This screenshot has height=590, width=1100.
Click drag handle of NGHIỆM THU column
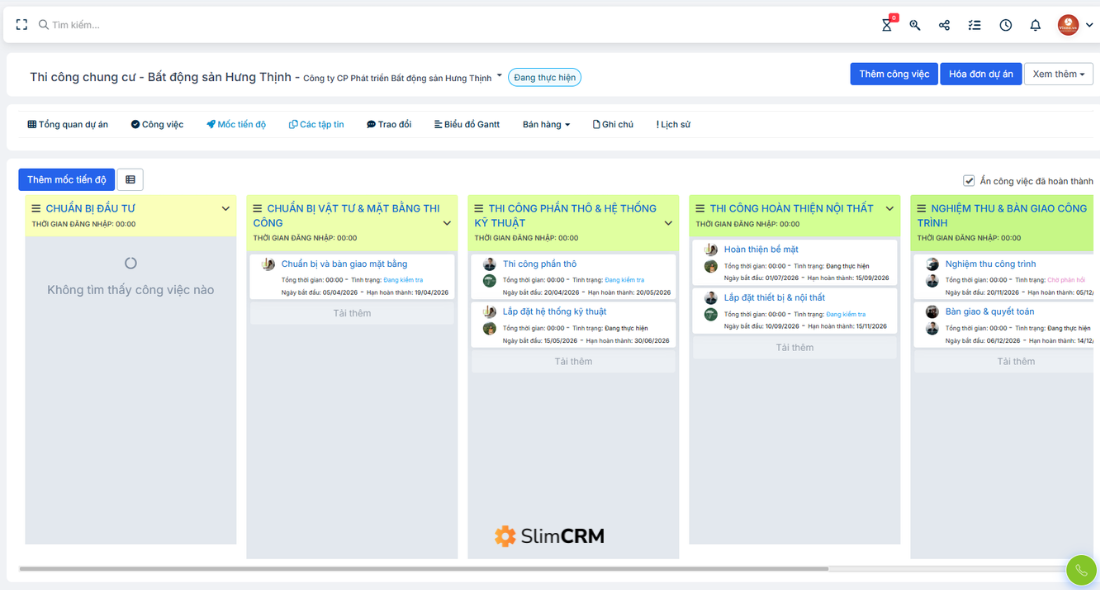coord(921,208)
